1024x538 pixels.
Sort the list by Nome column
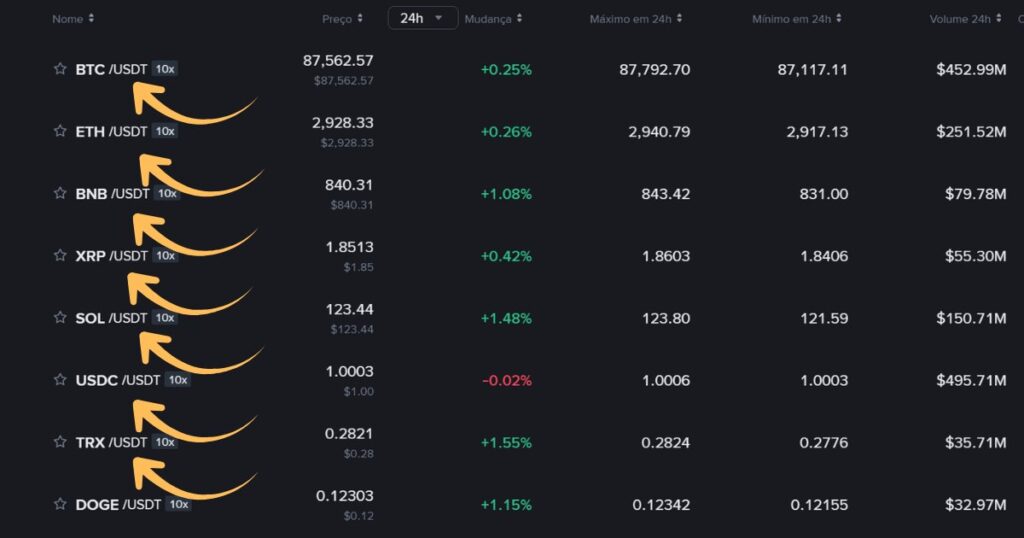point(73,19)
